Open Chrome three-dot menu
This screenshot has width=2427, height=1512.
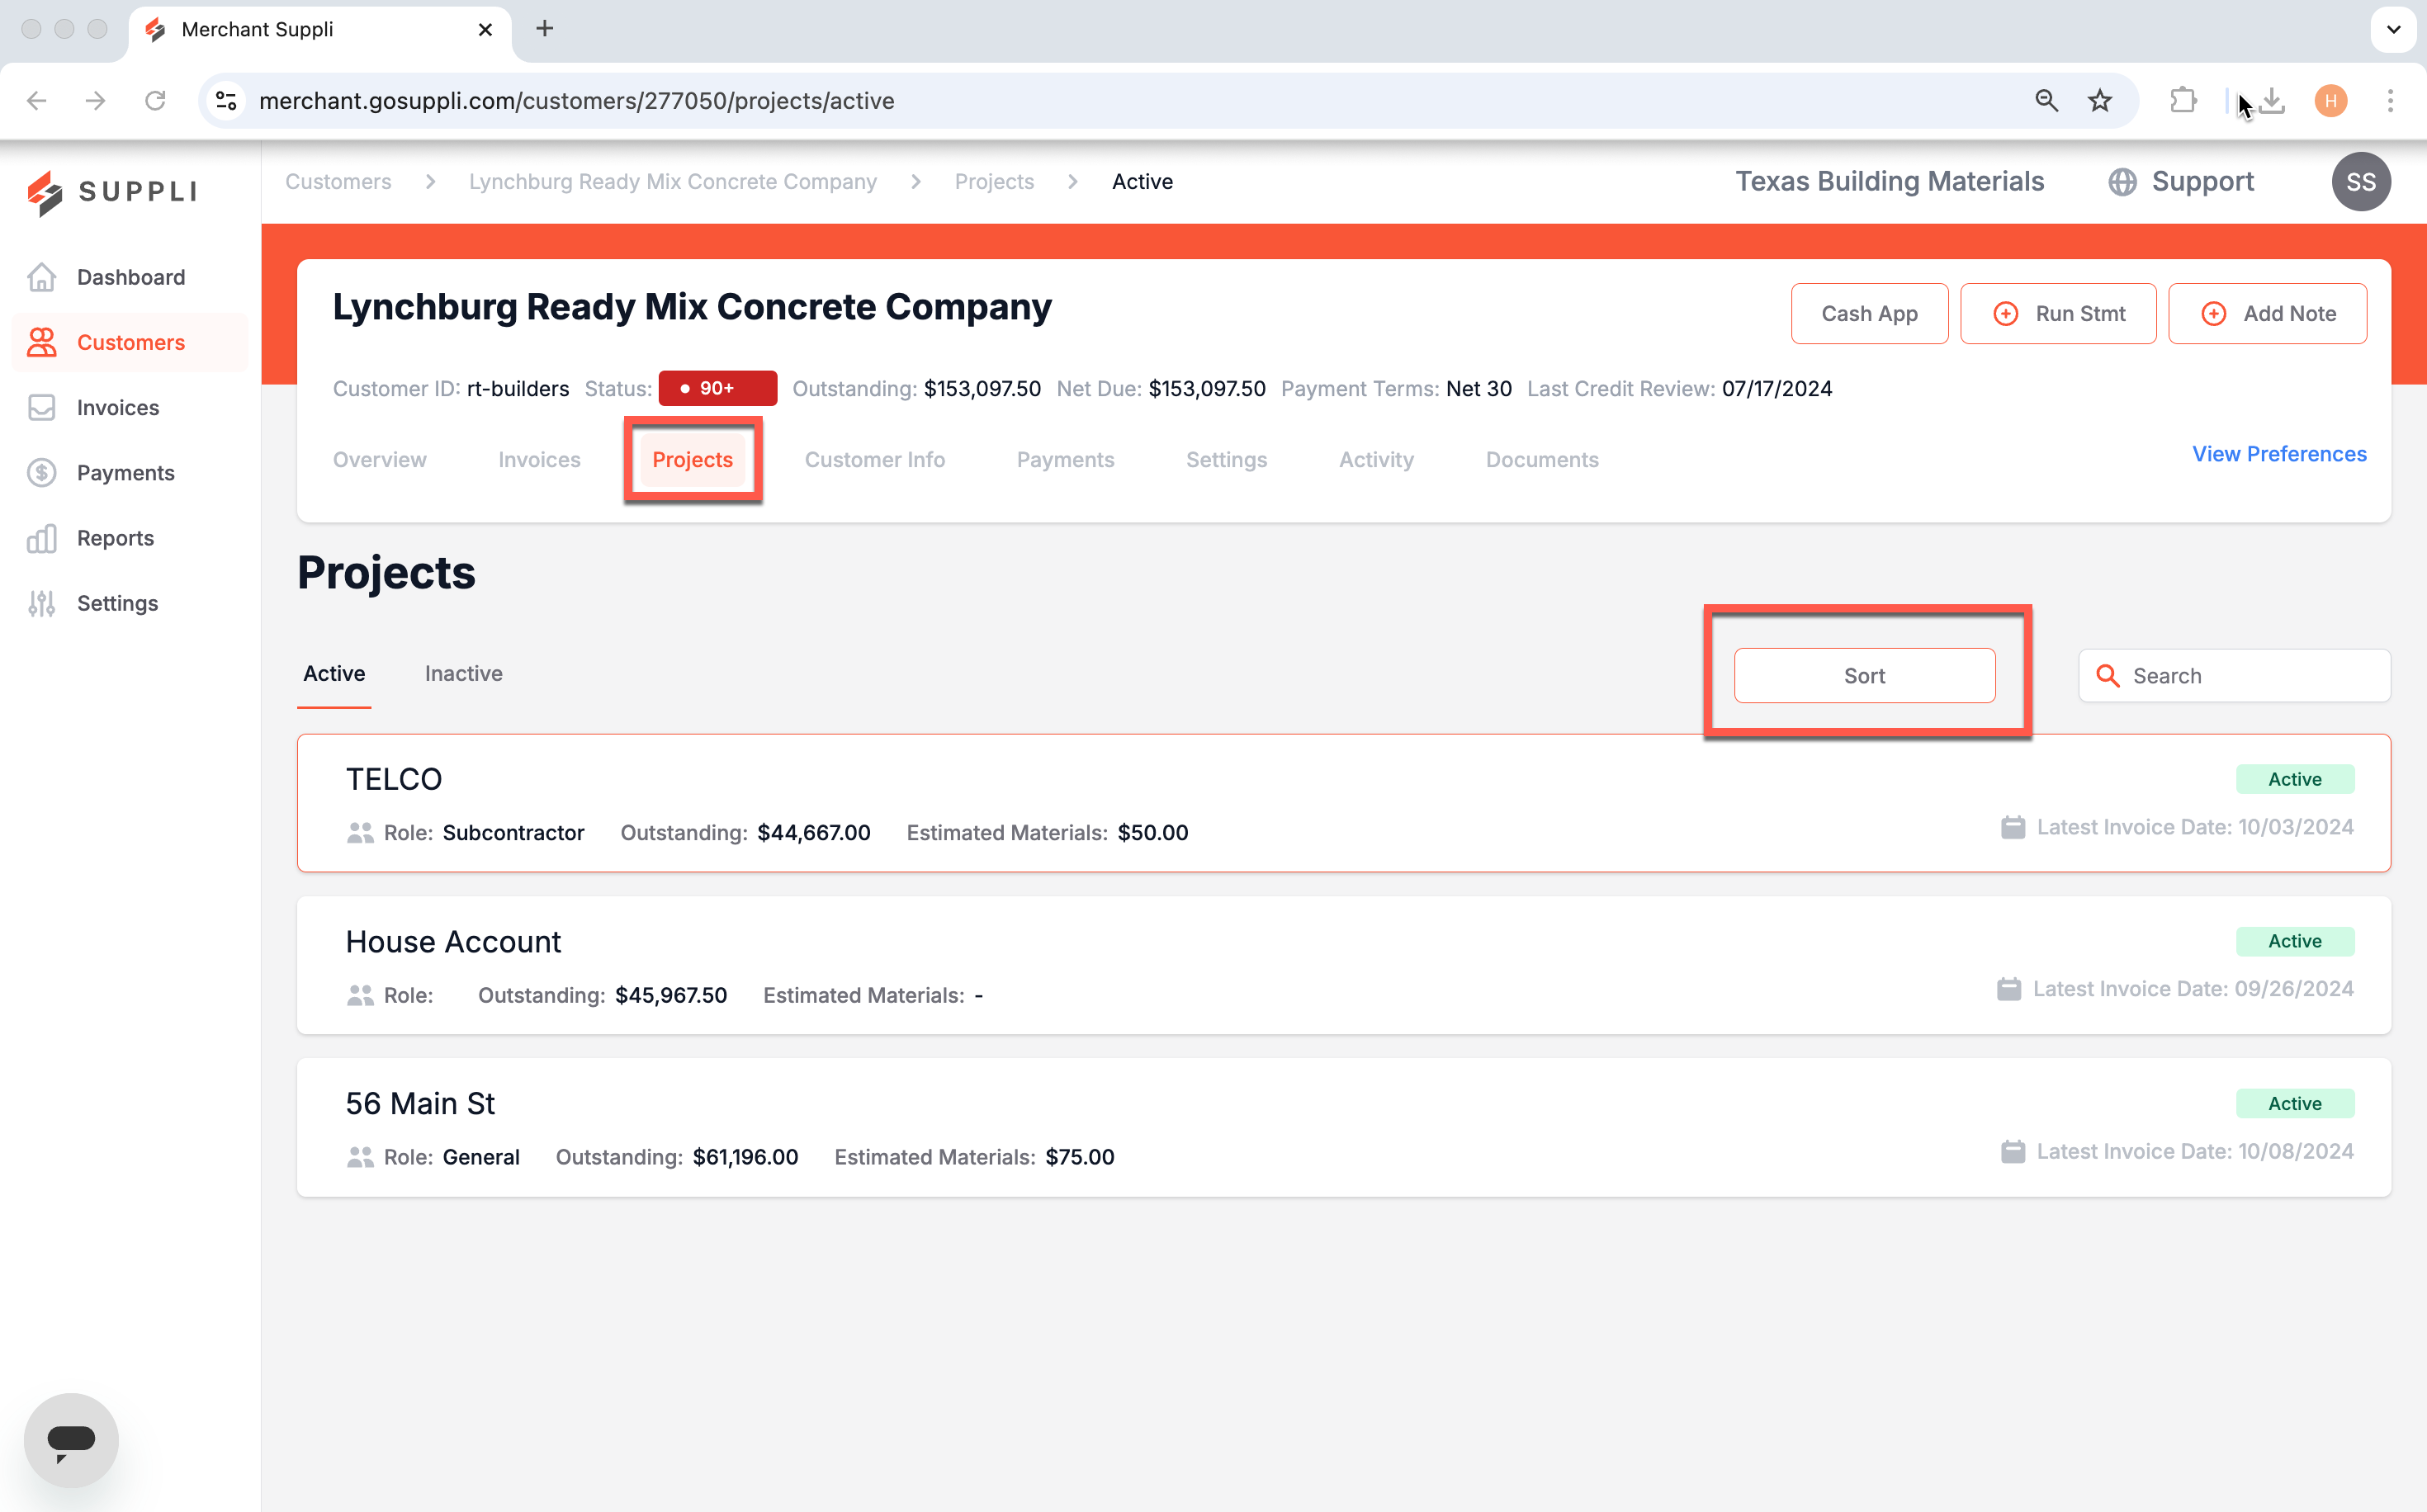(2390, 101)
